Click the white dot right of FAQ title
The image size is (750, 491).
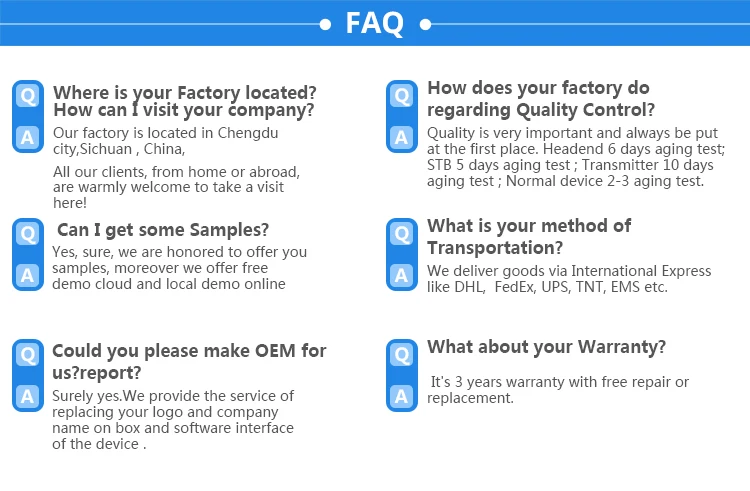point(425,23)
